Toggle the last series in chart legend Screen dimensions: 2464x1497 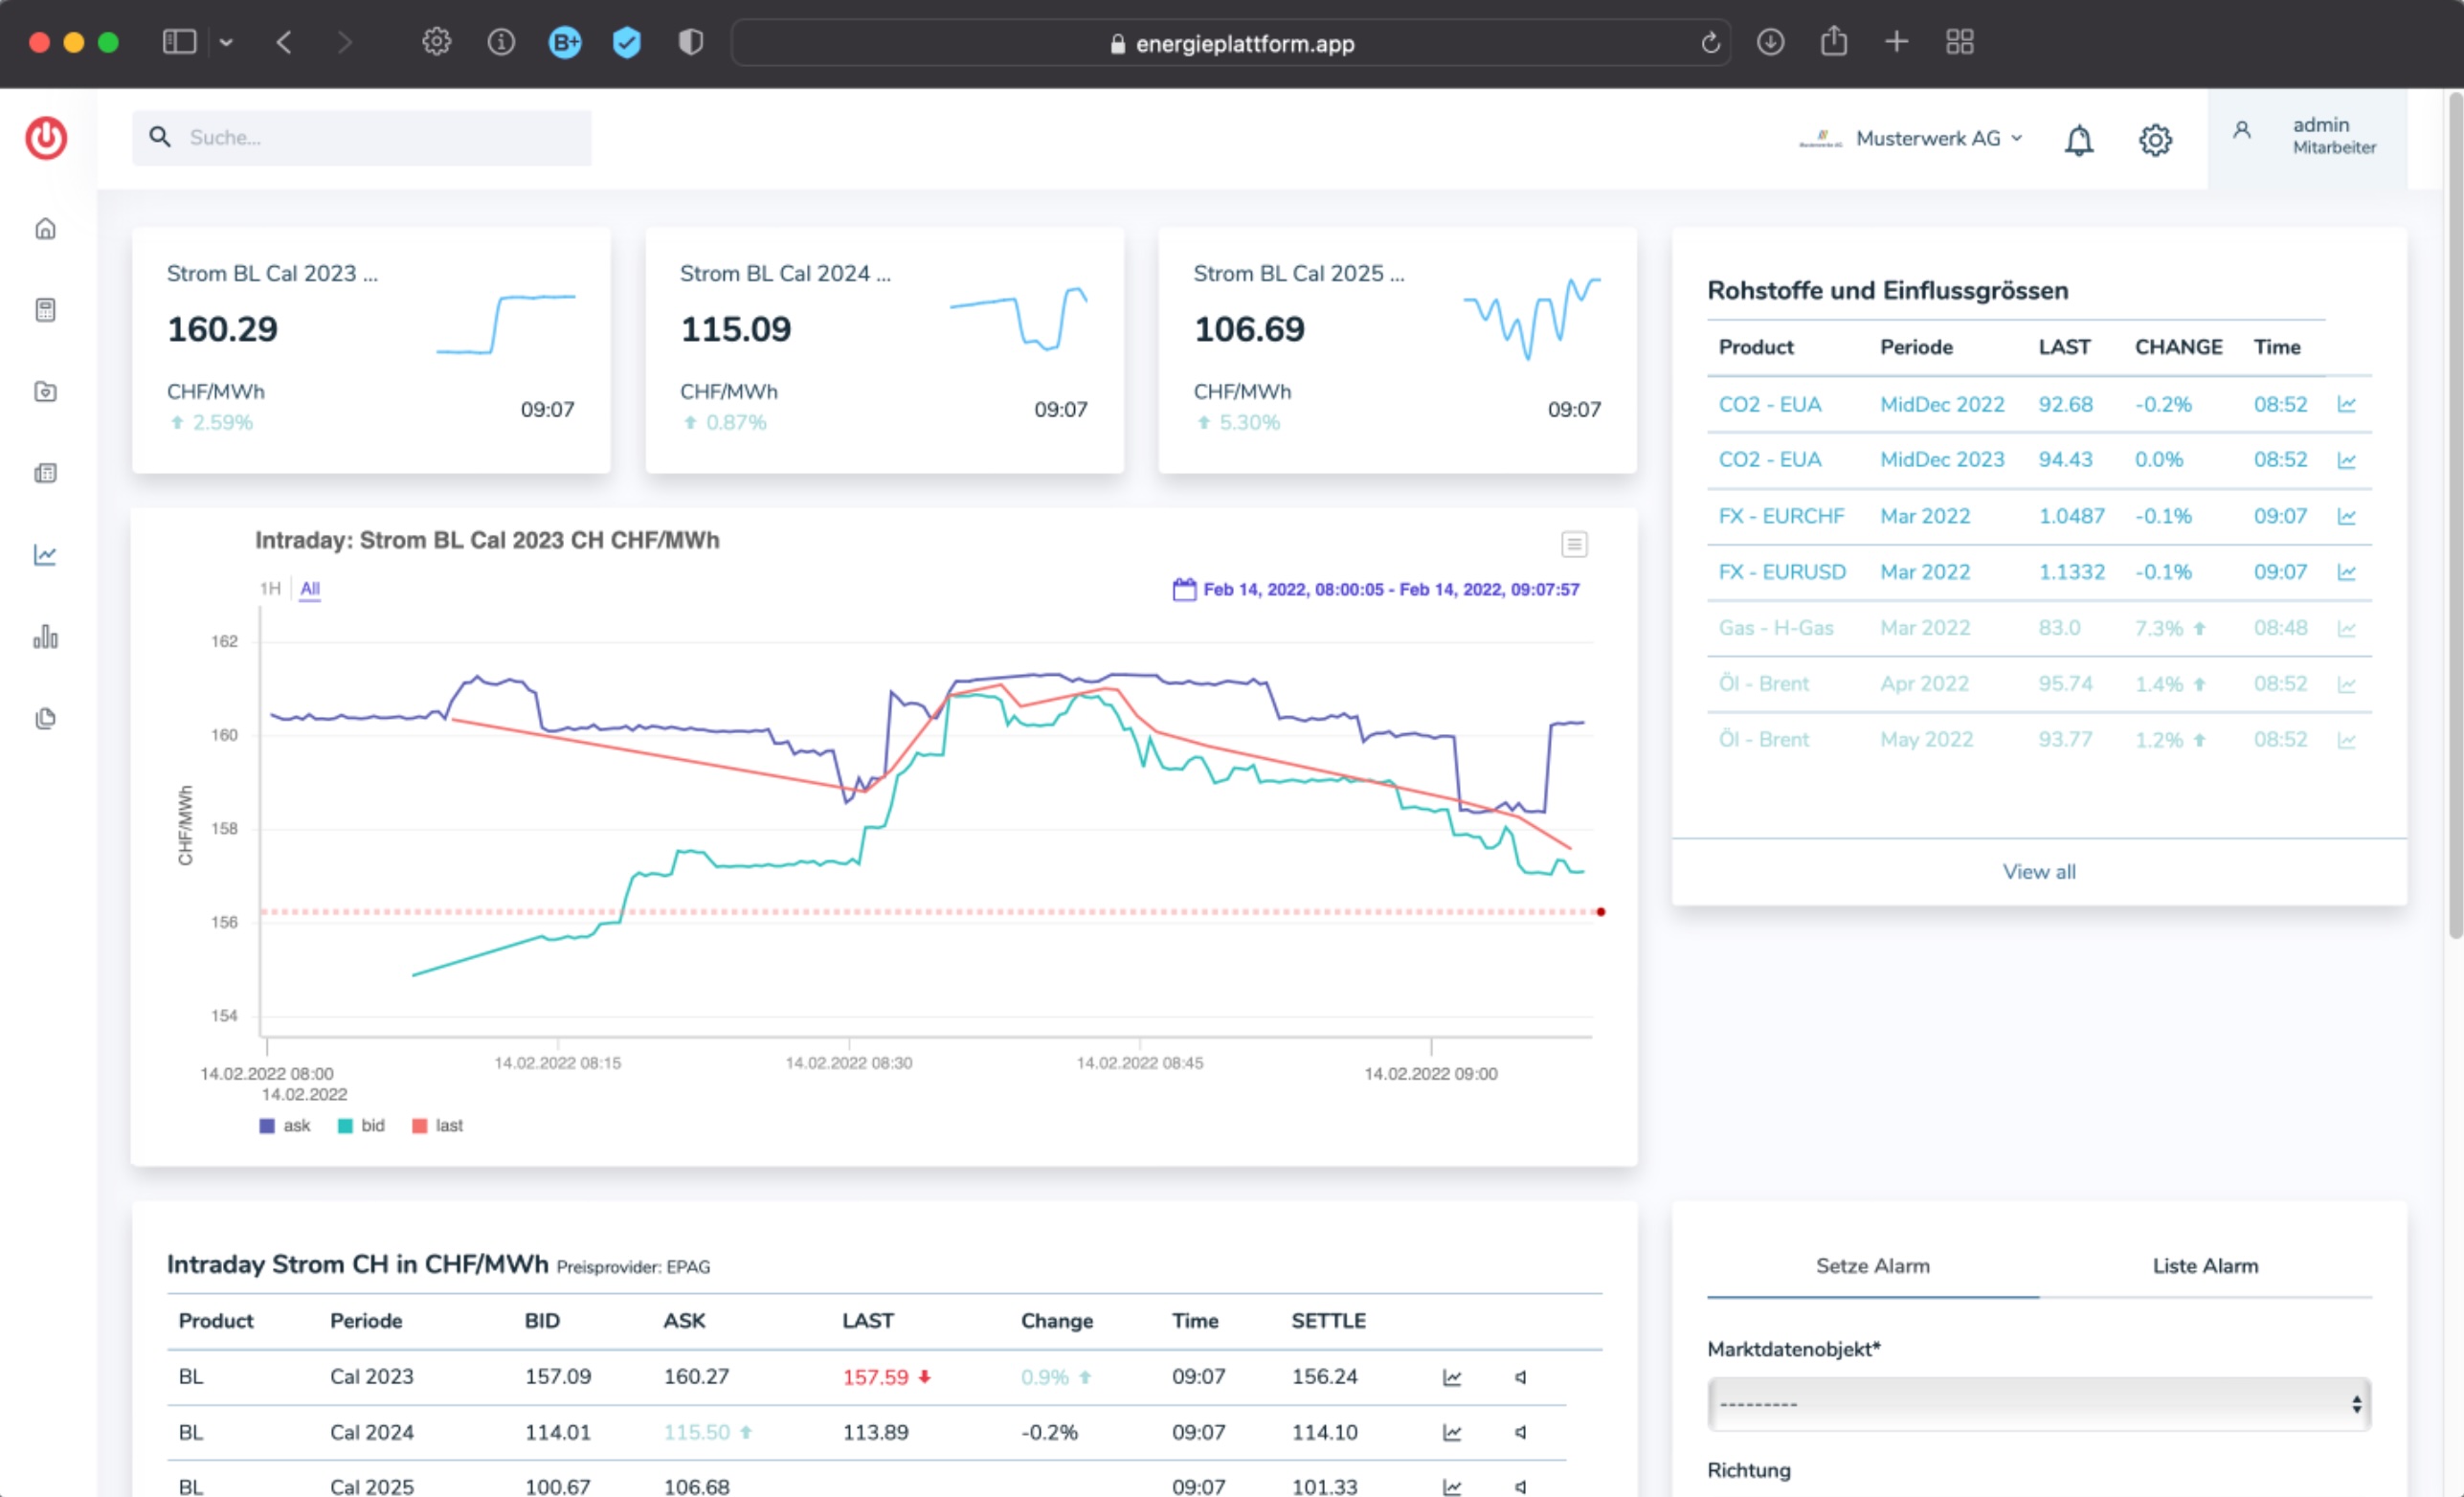pos(437,1126)
